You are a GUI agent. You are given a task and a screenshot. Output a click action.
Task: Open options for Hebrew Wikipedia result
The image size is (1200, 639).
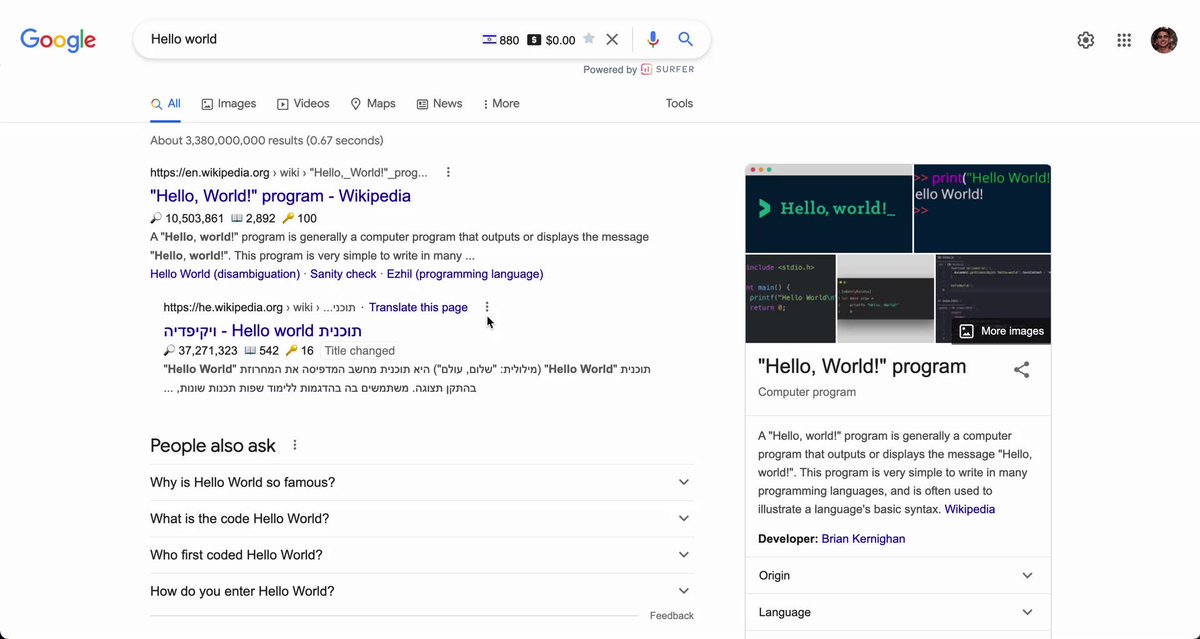[x=487, y=307]
